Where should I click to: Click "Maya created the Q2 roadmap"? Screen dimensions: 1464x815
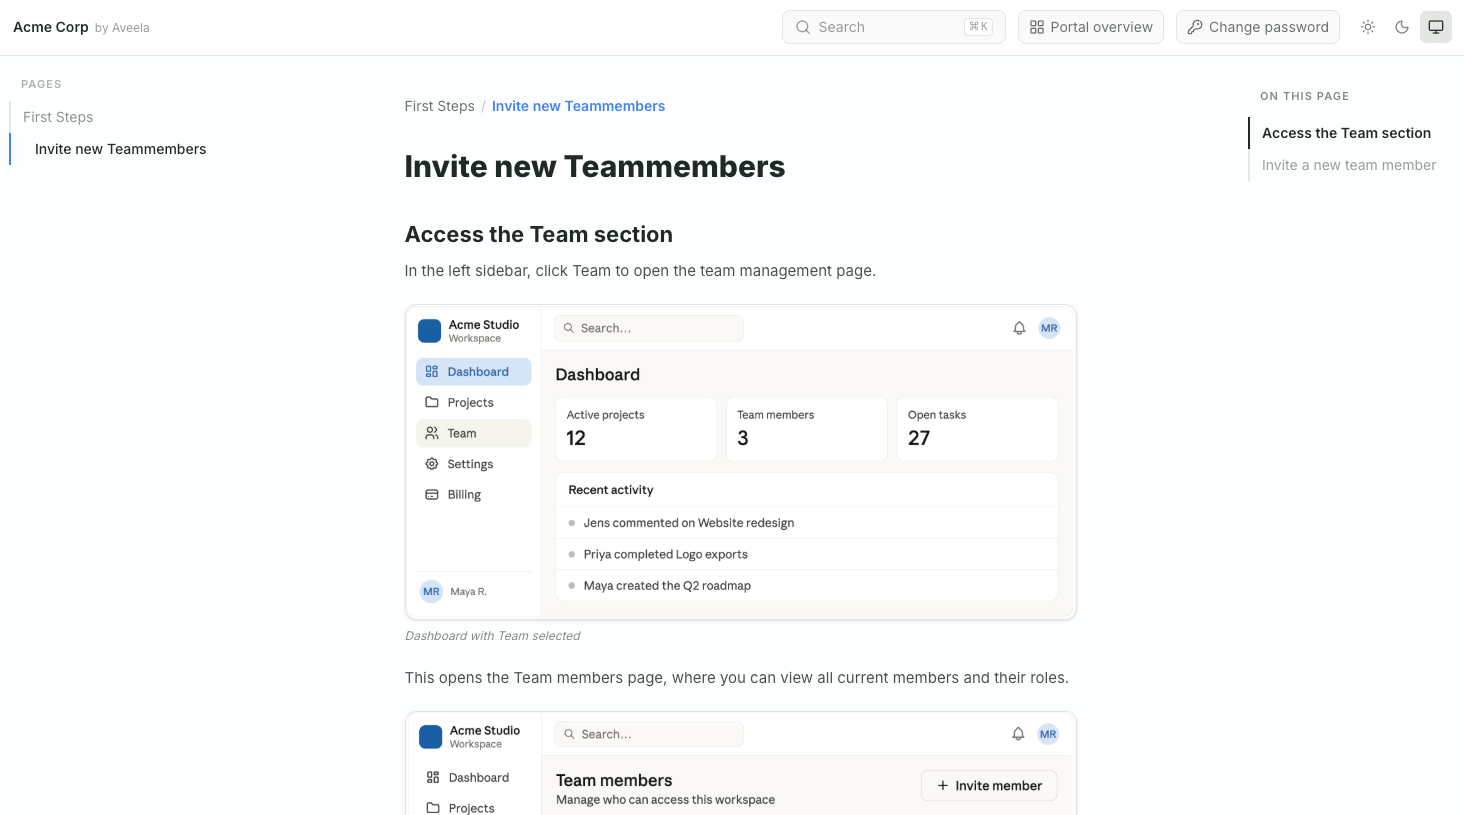[x=667, y=586]
